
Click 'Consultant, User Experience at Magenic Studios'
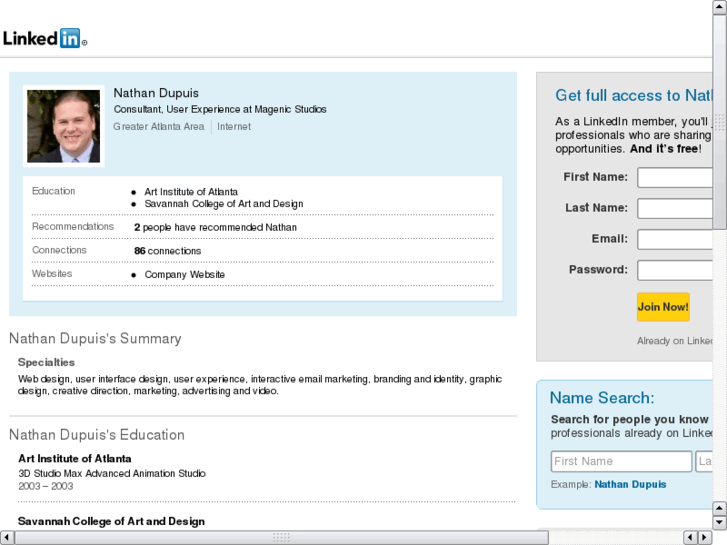point(220,109)
